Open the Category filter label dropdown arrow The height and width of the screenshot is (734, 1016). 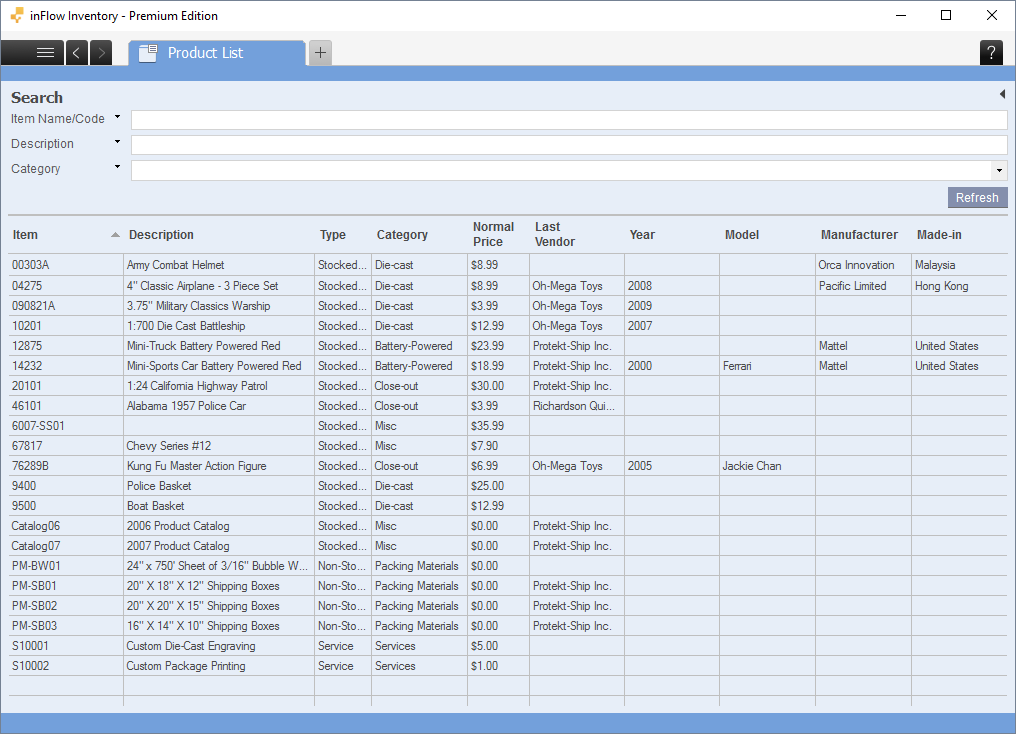pos(117,166)
